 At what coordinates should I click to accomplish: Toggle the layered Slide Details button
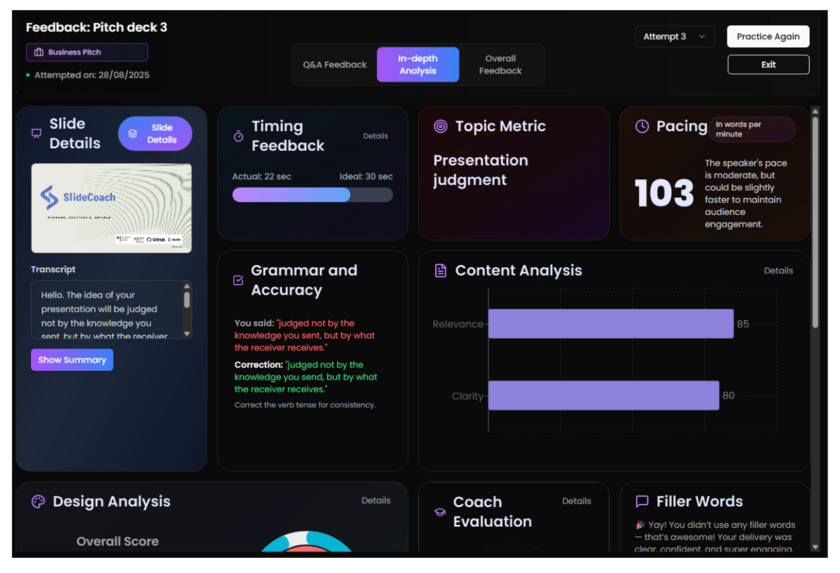coord(155,134)
